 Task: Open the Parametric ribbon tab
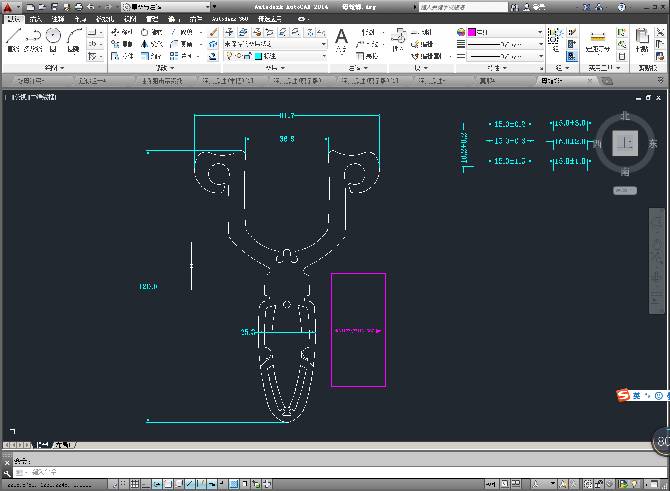coord(105,19)
